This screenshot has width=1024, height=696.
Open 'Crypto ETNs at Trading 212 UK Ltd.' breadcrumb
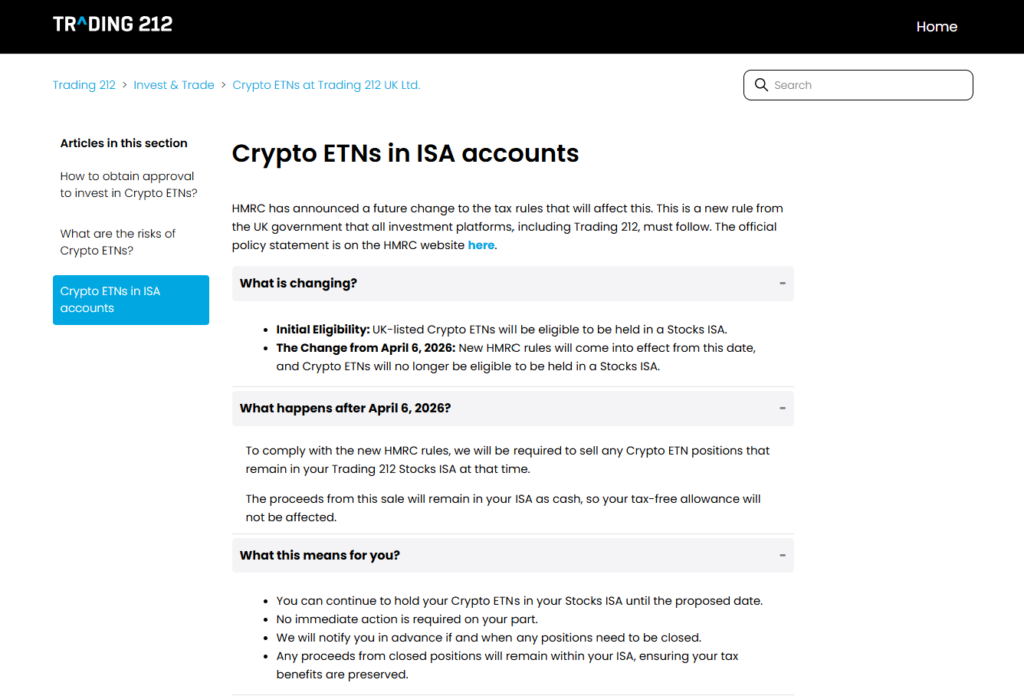point(326,85)
